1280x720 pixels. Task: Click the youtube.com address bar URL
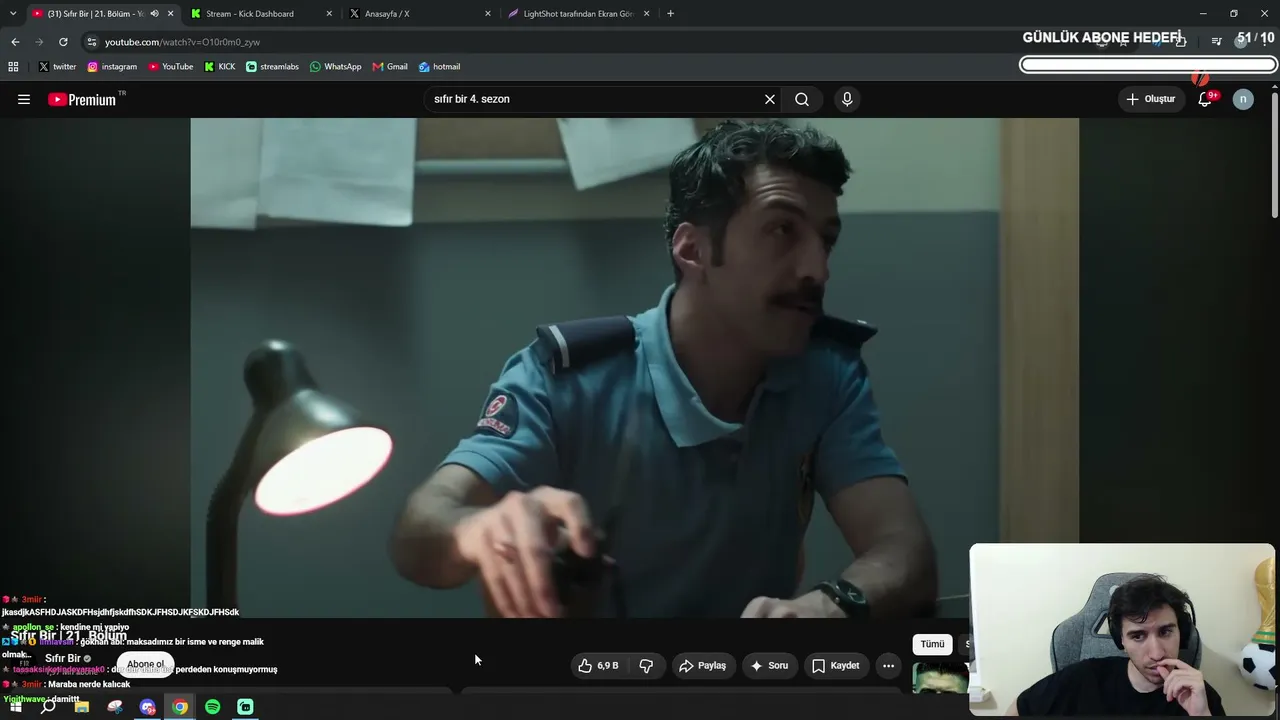[x=182, y=42]
